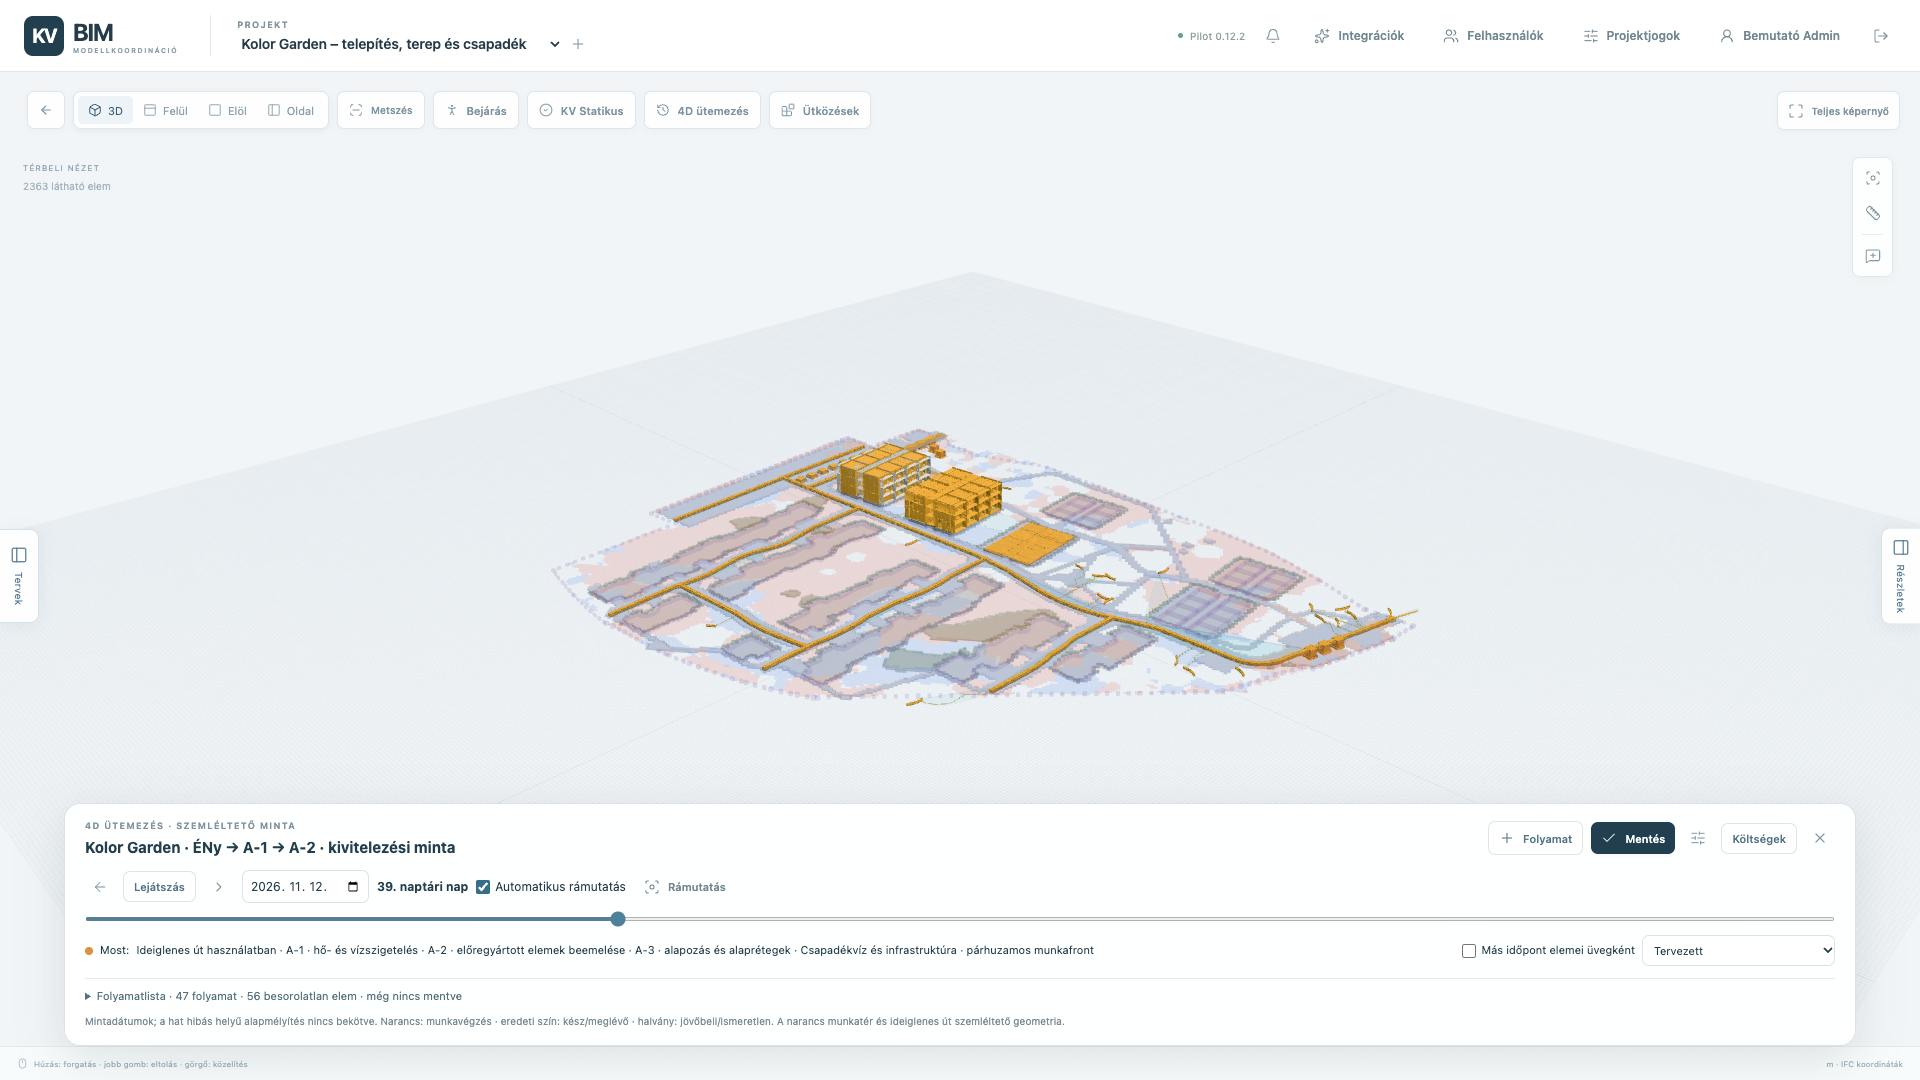Expand the Folyamatlista process list
Screen dimensions: 1920x1080
point(273,996)
